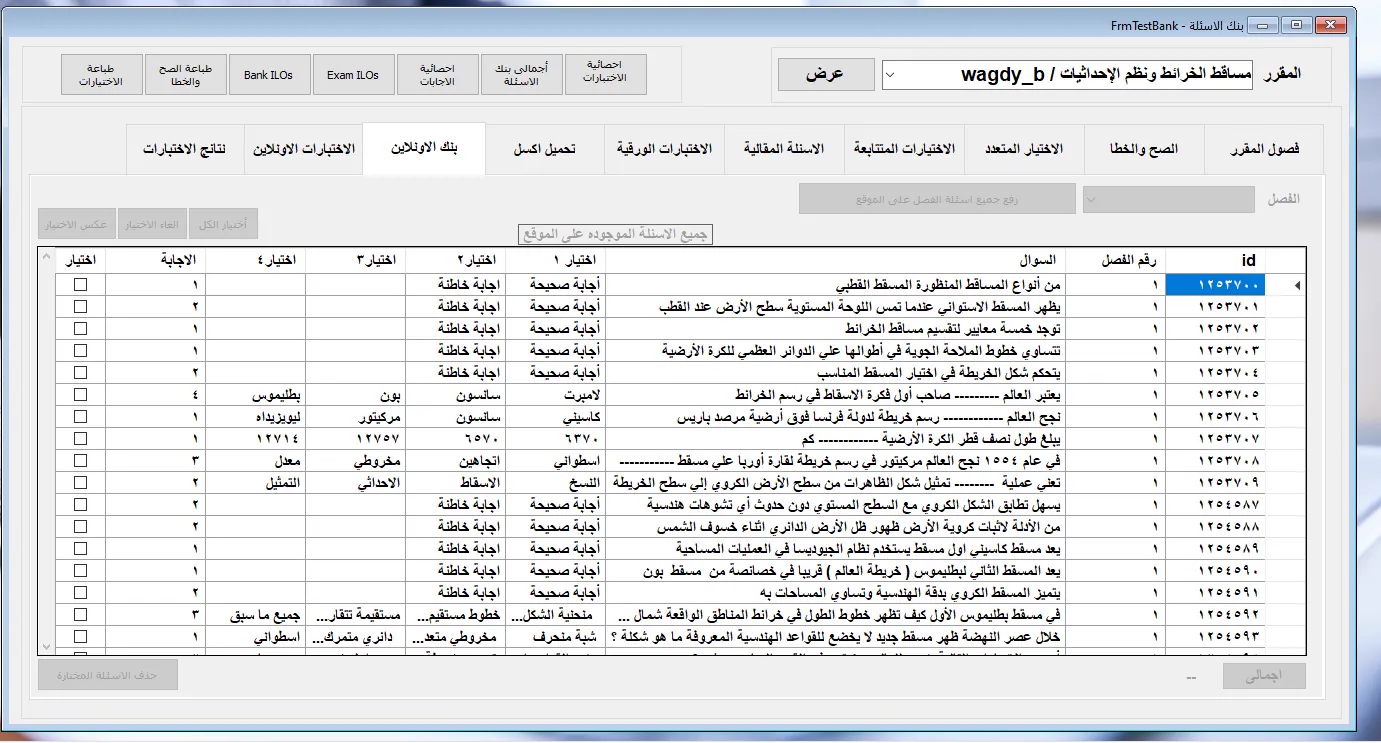This screenshot has width=1381, height=743.
Task: Open the الفصل chapter dropdown
Action: pyautogui.click(x=1168, y=199)
